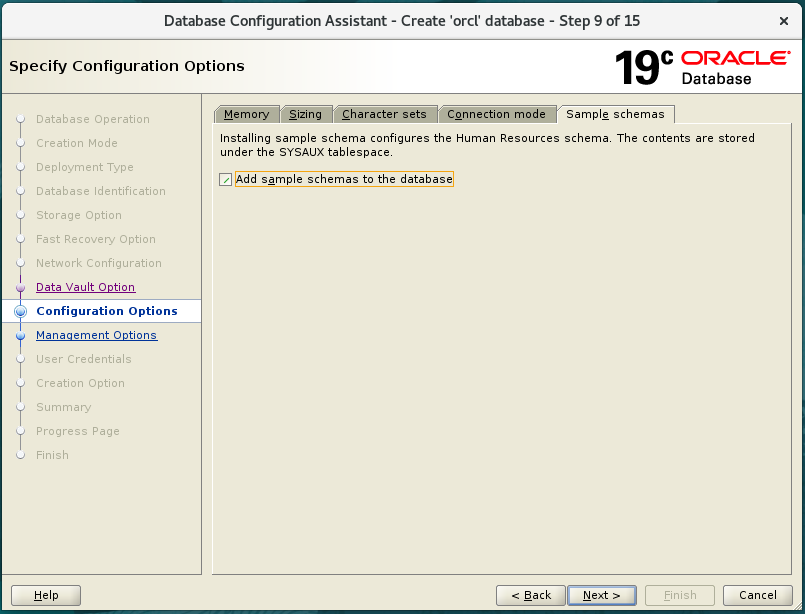The image size is (805, 614).
Task: Open Help for this step
Action: (46, 595)
